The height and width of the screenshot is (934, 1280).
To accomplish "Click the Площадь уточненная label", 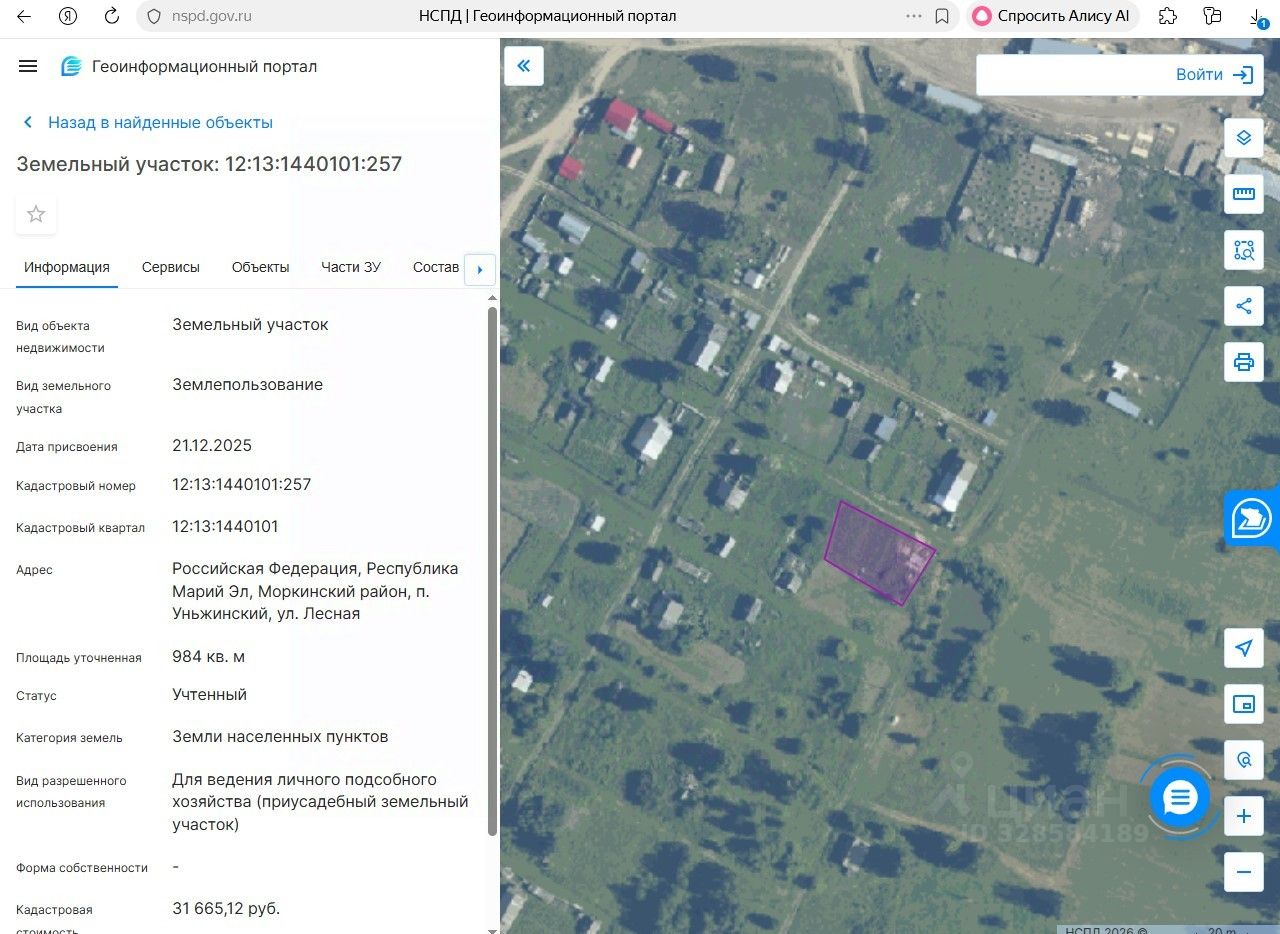I will [x=79, y=657].
